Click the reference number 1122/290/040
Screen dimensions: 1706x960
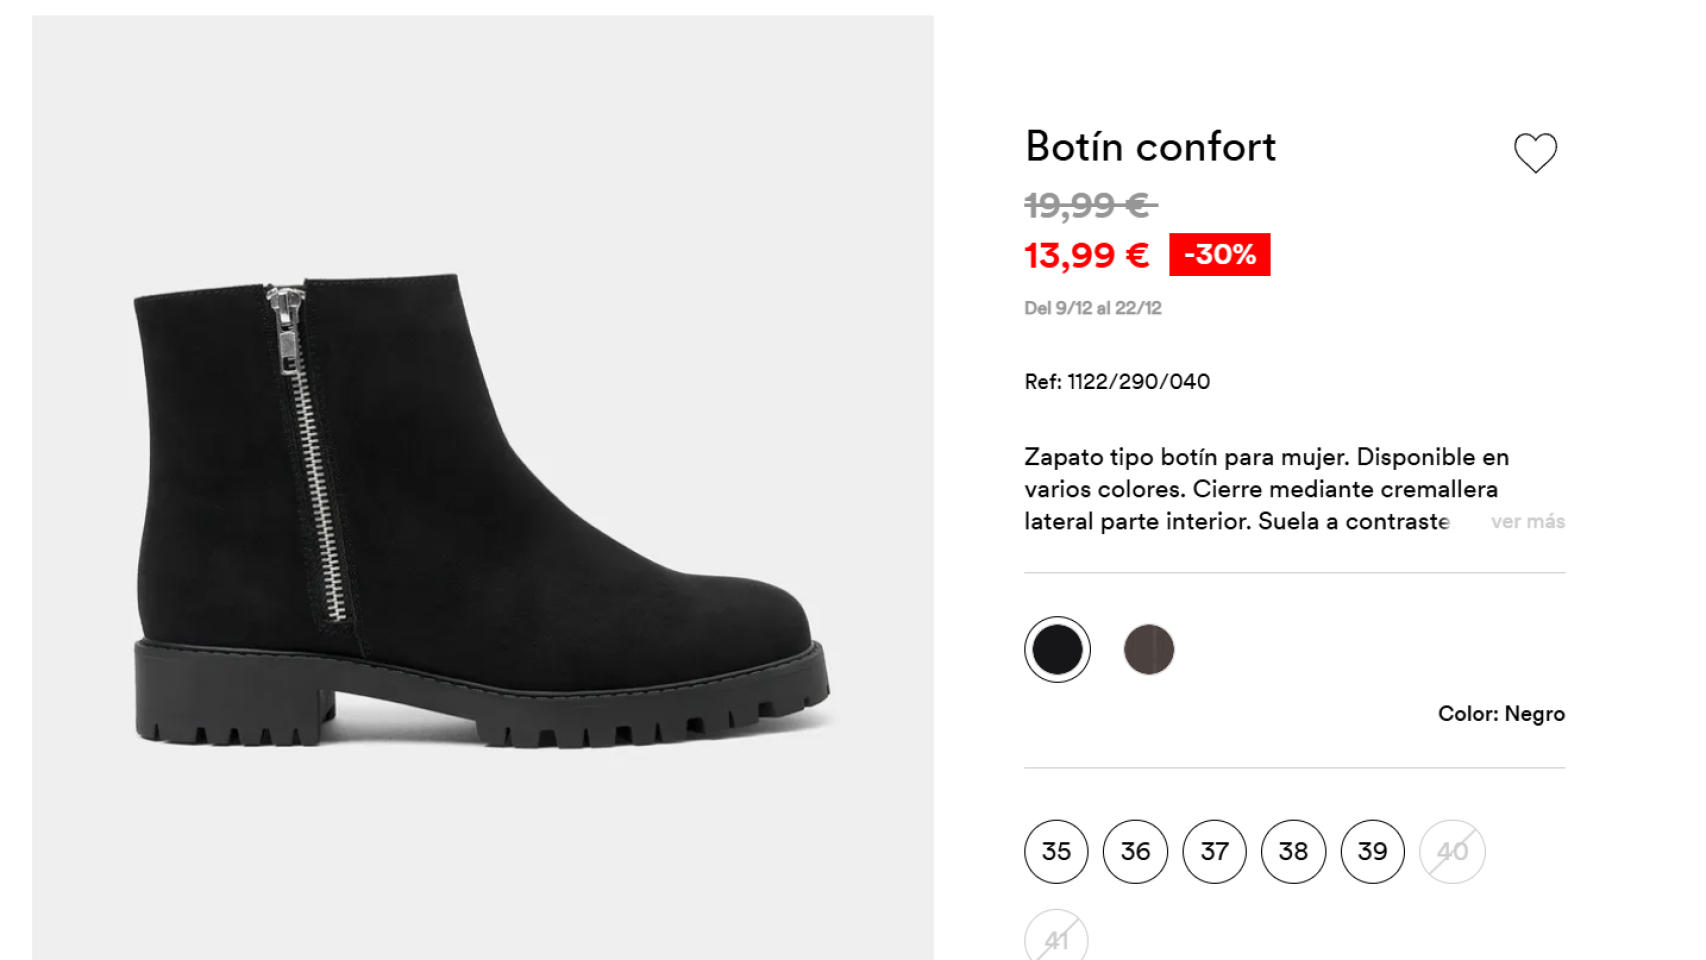click(x=1116, y=381)
